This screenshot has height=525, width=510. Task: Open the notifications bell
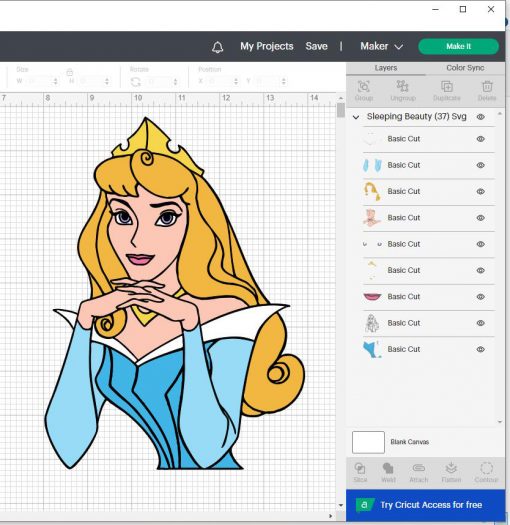[217, 47]
